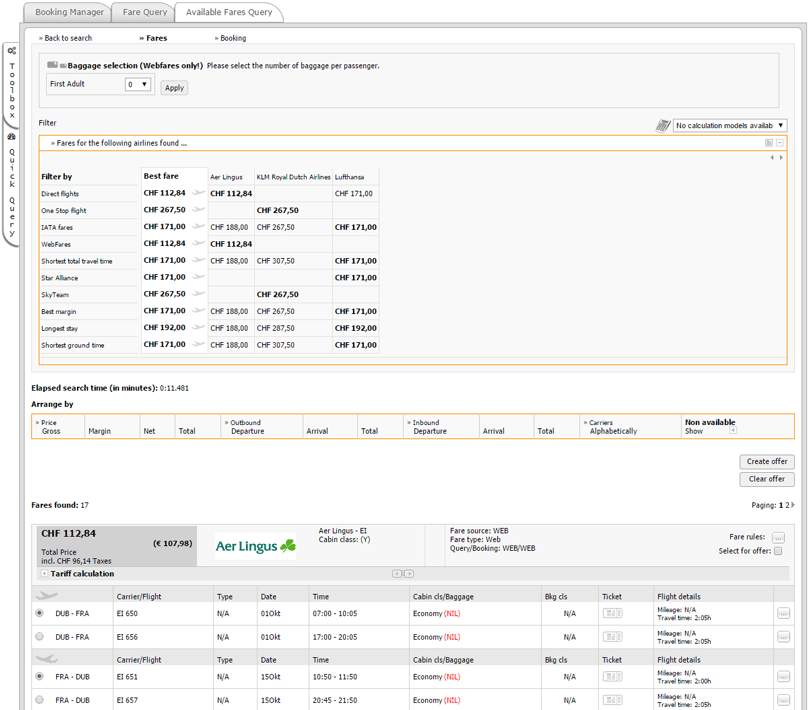Viewport: 810px width, 710px height.
Task: Click the plane icon in the Direct flights row
Action: (198, 193)
